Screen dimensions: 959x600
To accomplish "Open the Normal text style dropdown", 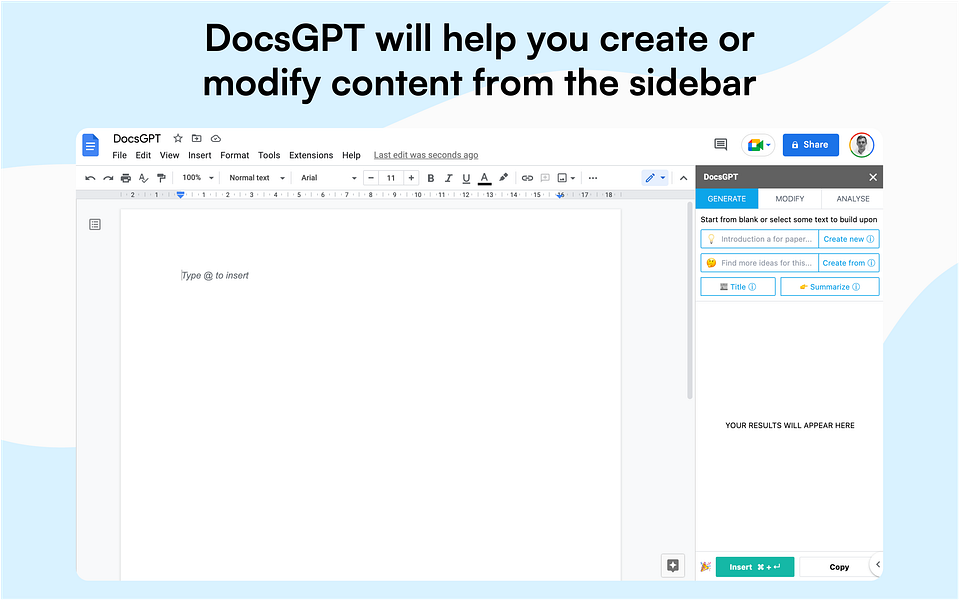I will click(257, 178).
